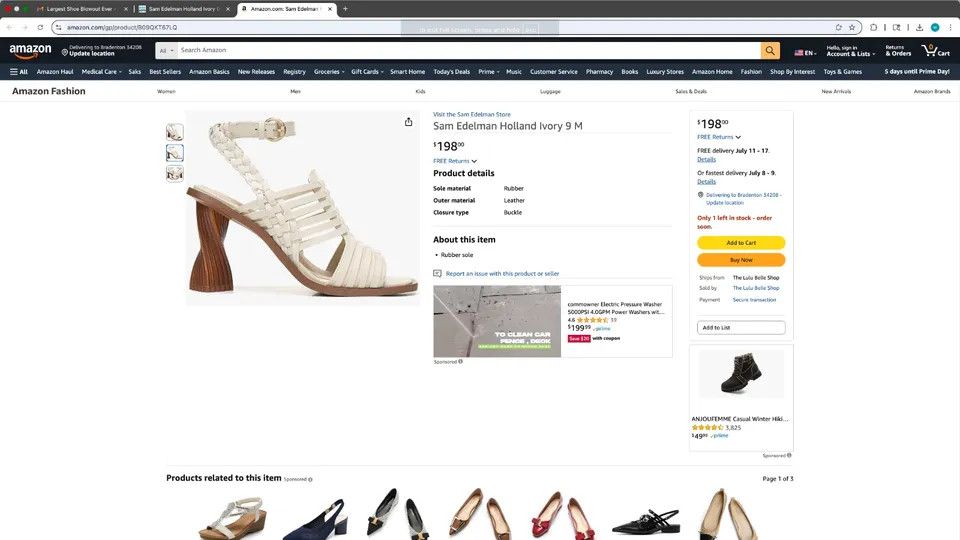
Task: Click the site info icon in address bar
Action: 59,27
